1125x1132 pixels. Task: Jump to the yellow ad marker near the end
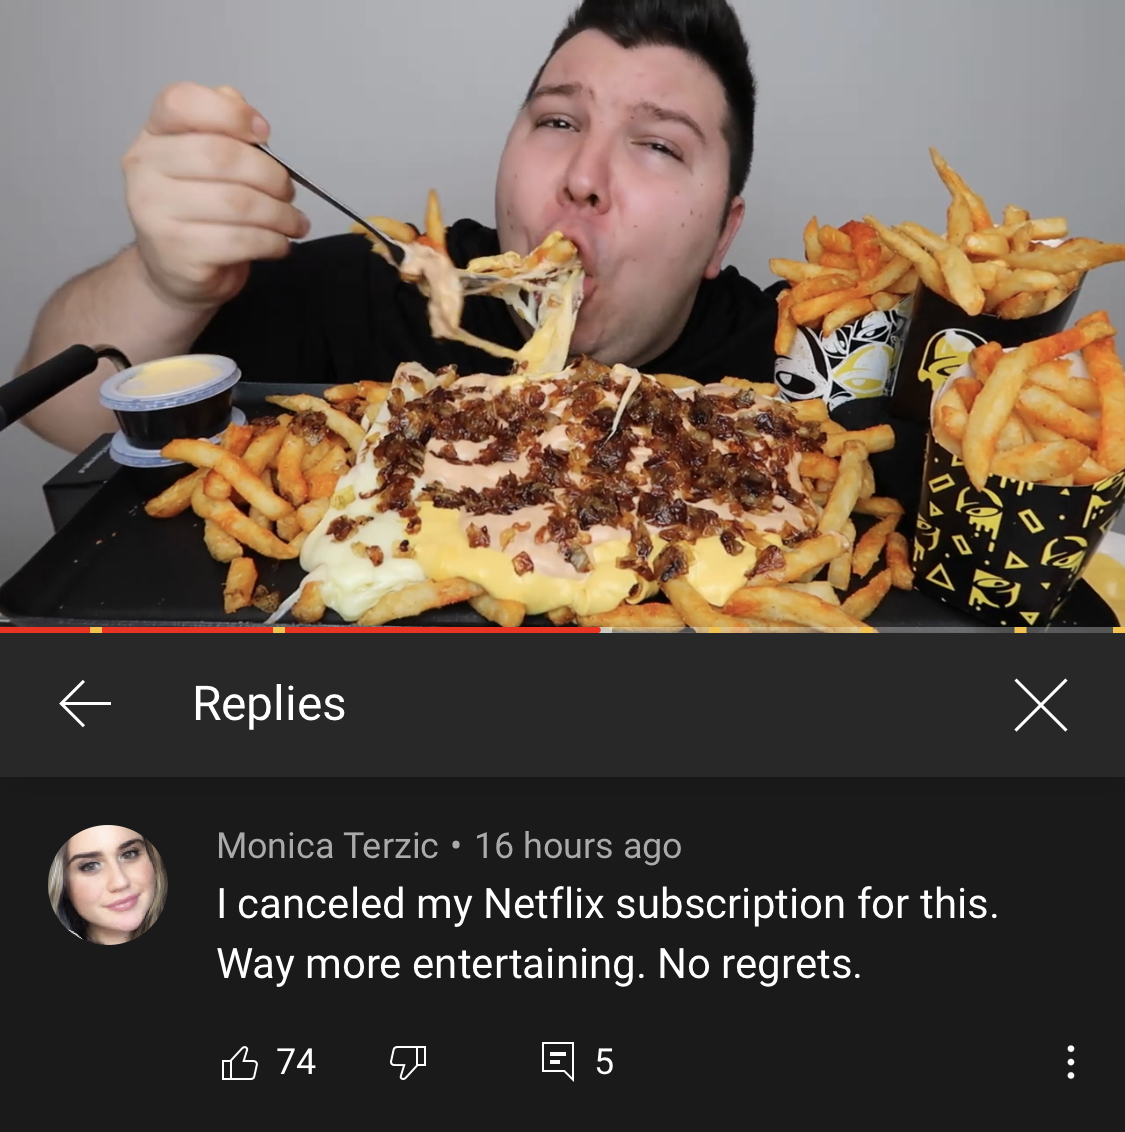pos(1020,630)
